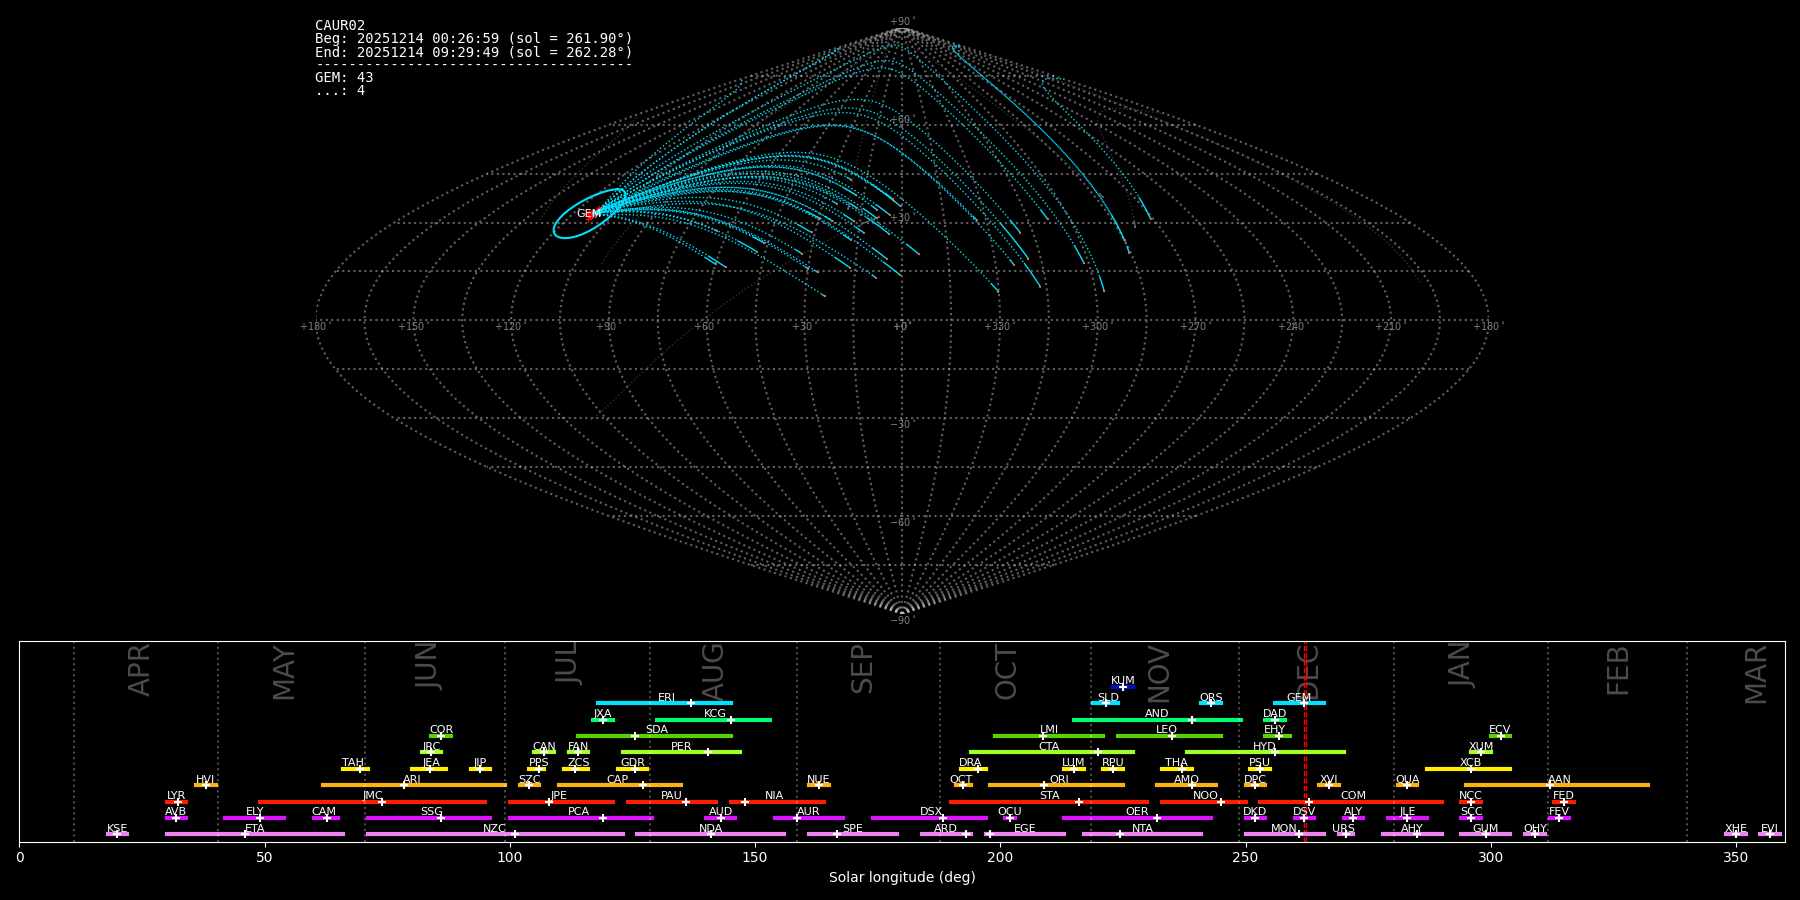1800x900 pixels.
Task: Select the 'End: 20251214 09:29:49' line
Action: pos(474,52)
